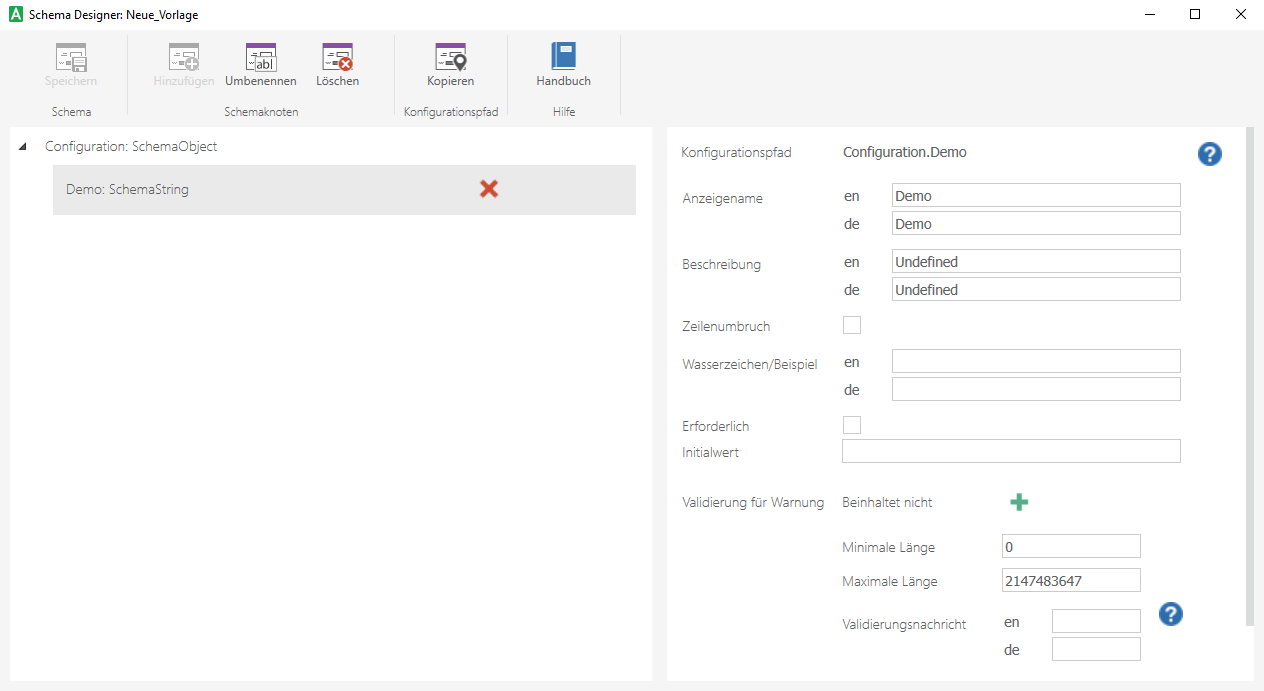Click the Schemaknoten group label
1264x691 pixels.
tap(261, 111)
